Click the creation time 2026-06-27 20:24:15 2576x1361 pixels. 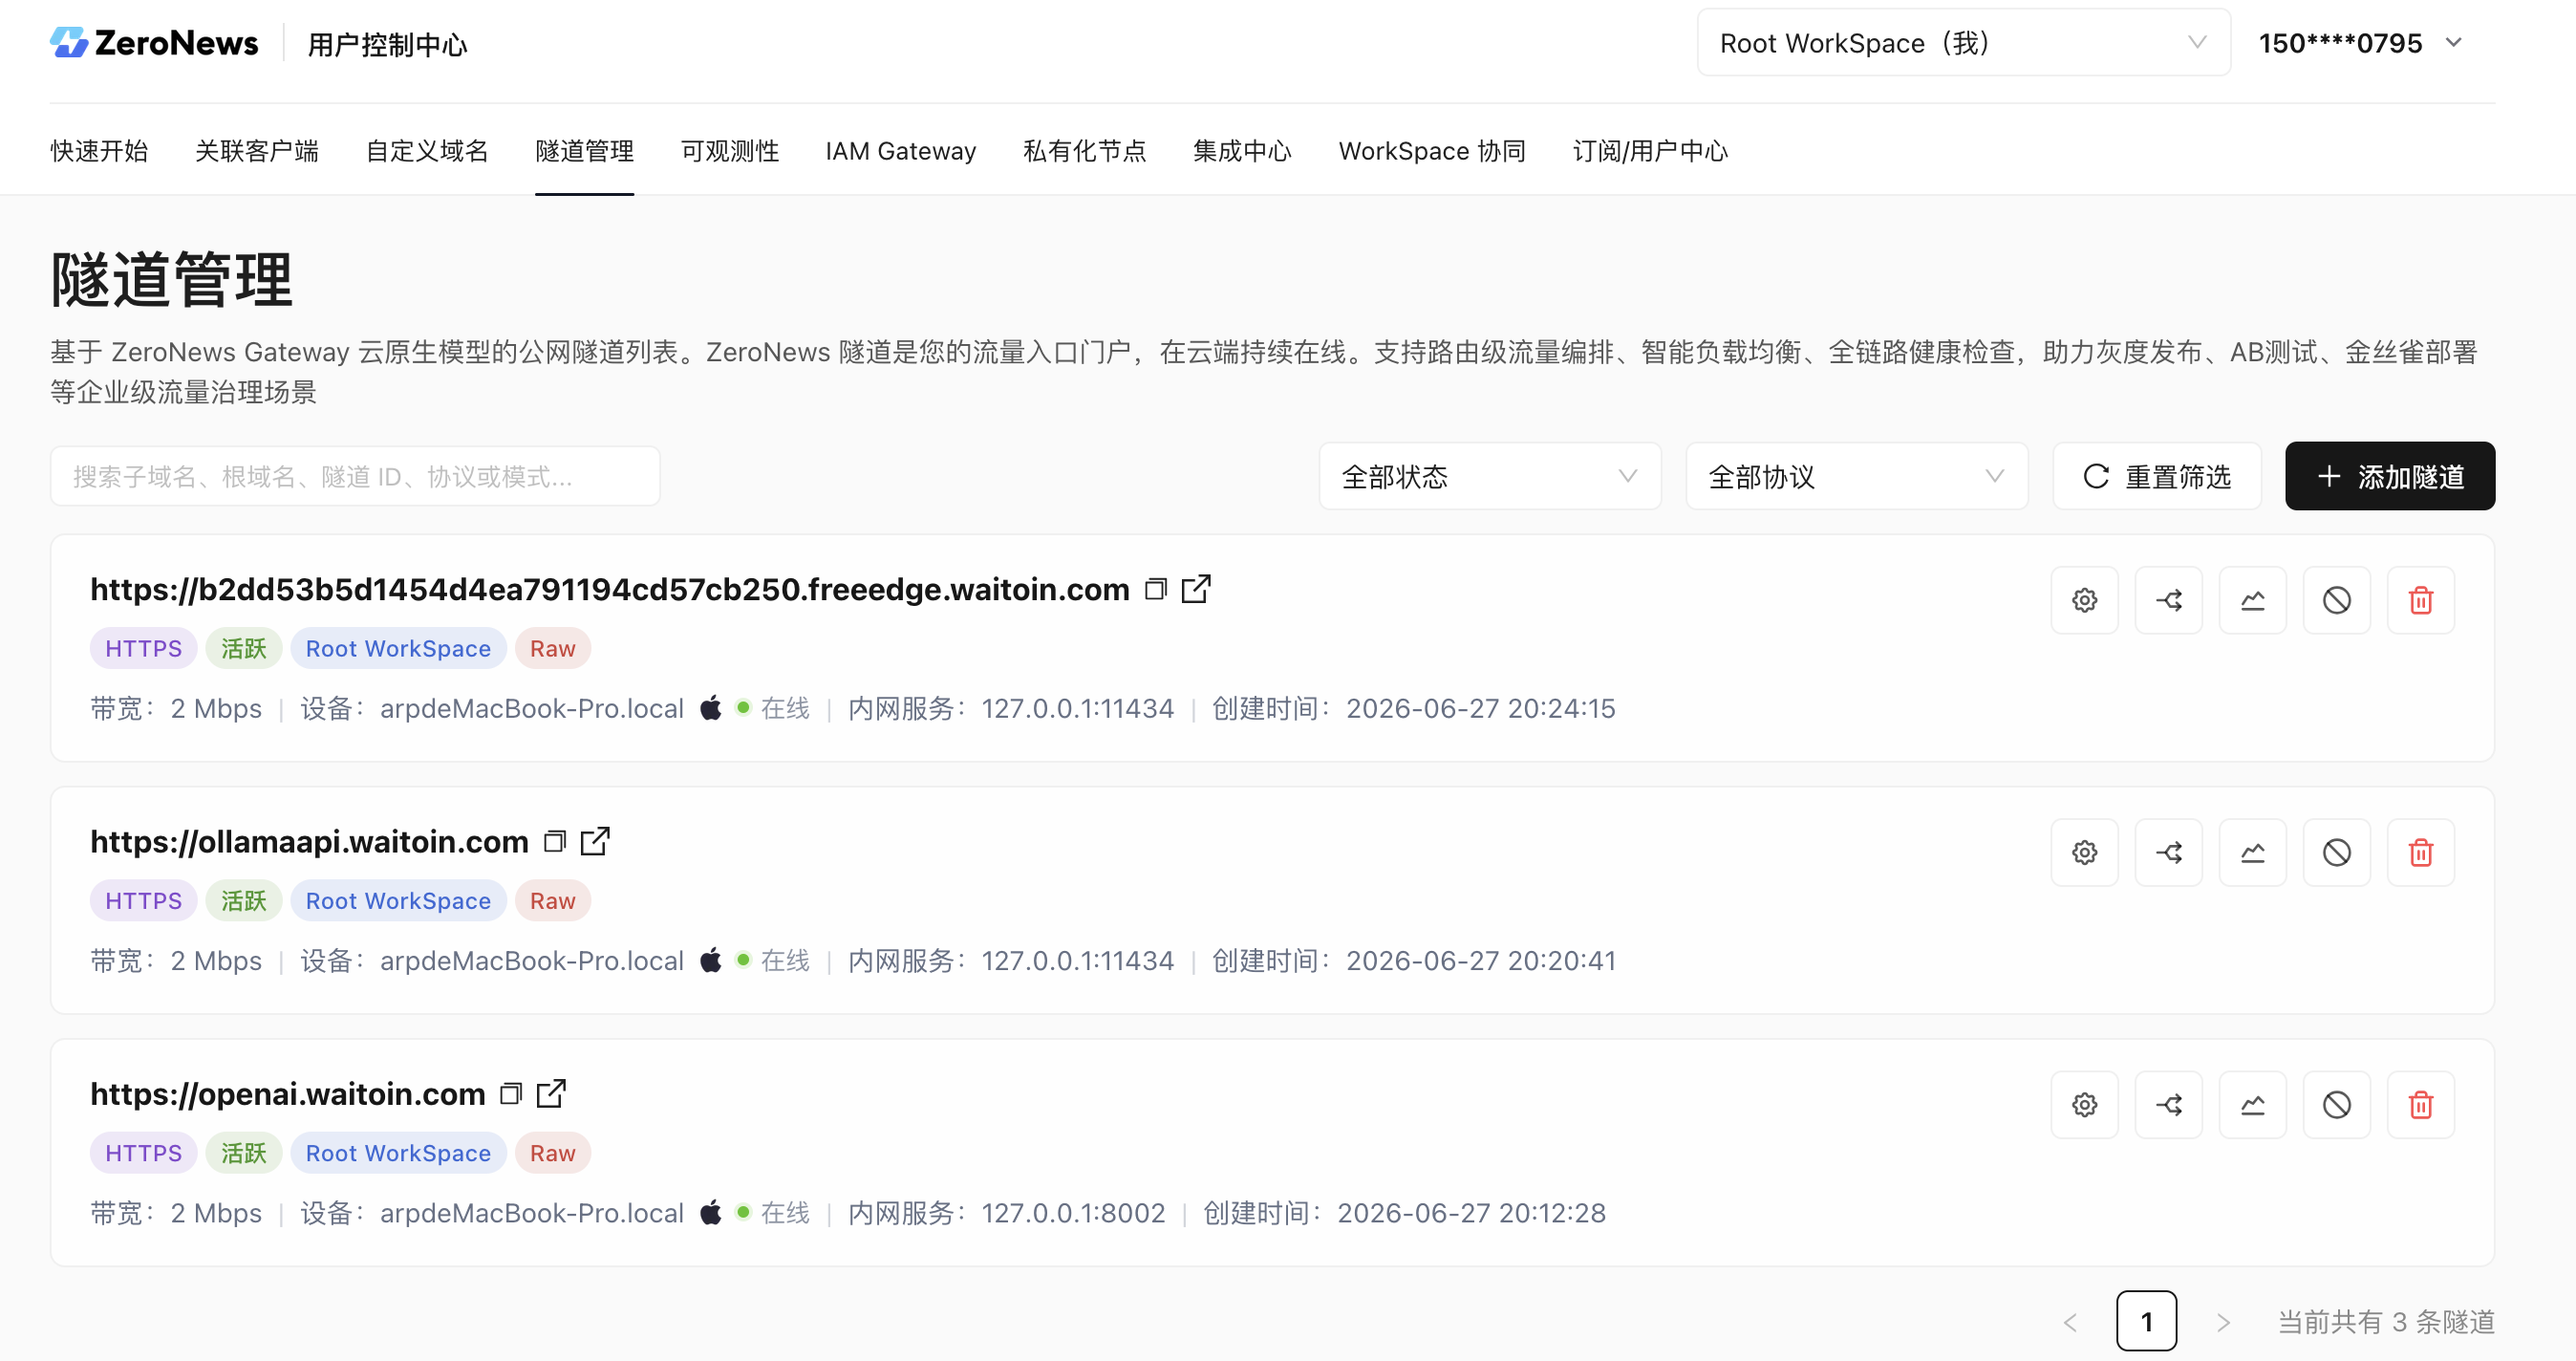click(1481, 709)
